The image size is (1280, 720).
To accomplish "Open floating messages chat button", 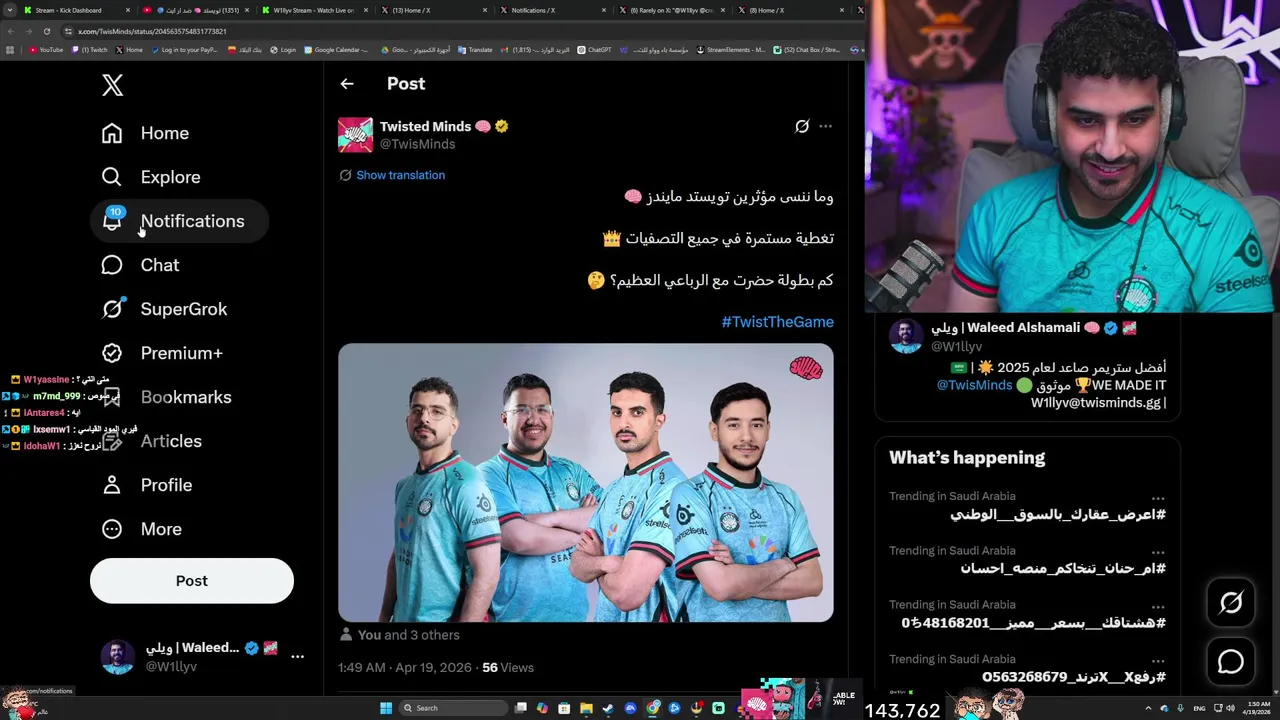I will click(1231, 662).
